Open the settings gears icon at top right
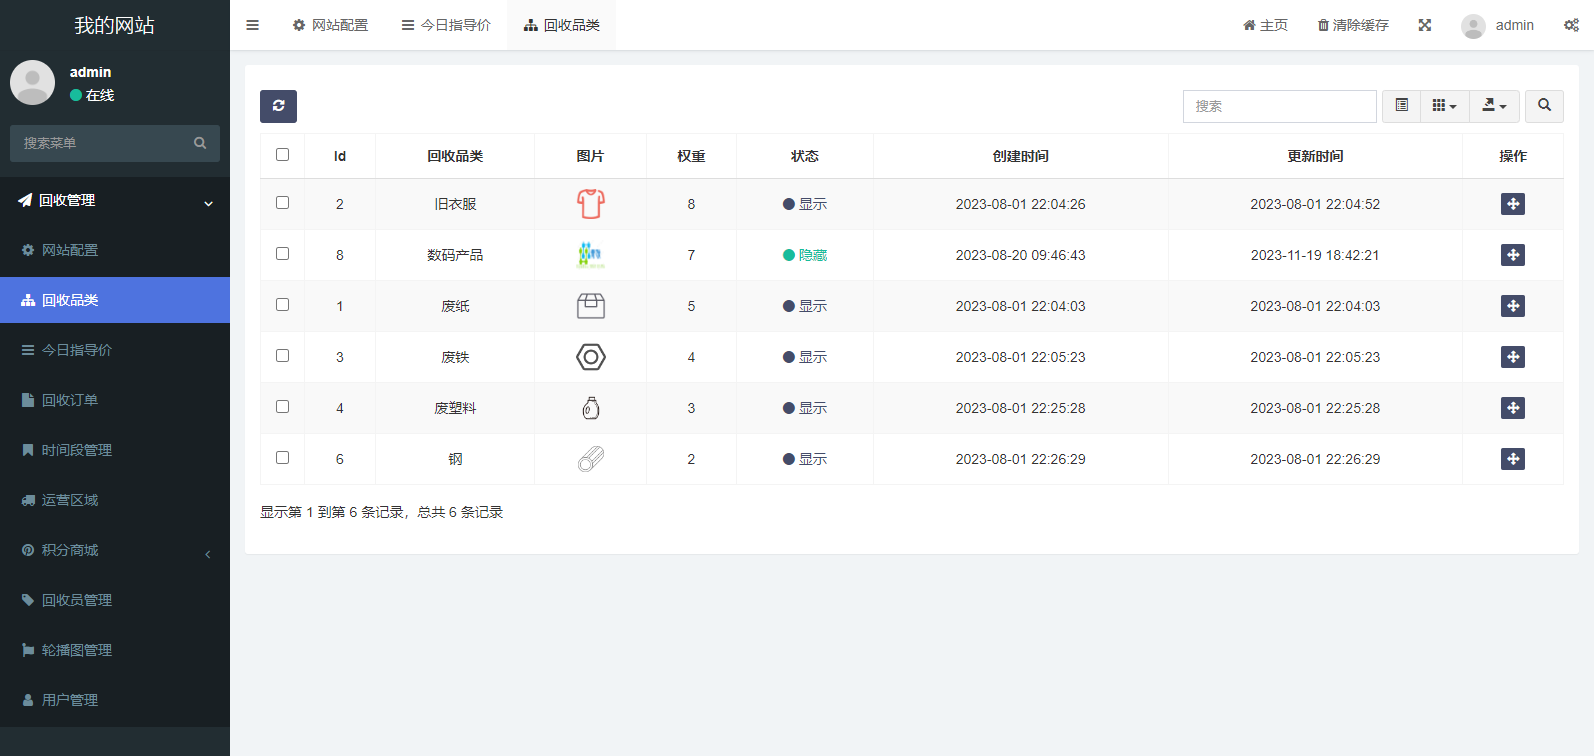Viewport: 1594px width, 756px height. click(1571, 25)
